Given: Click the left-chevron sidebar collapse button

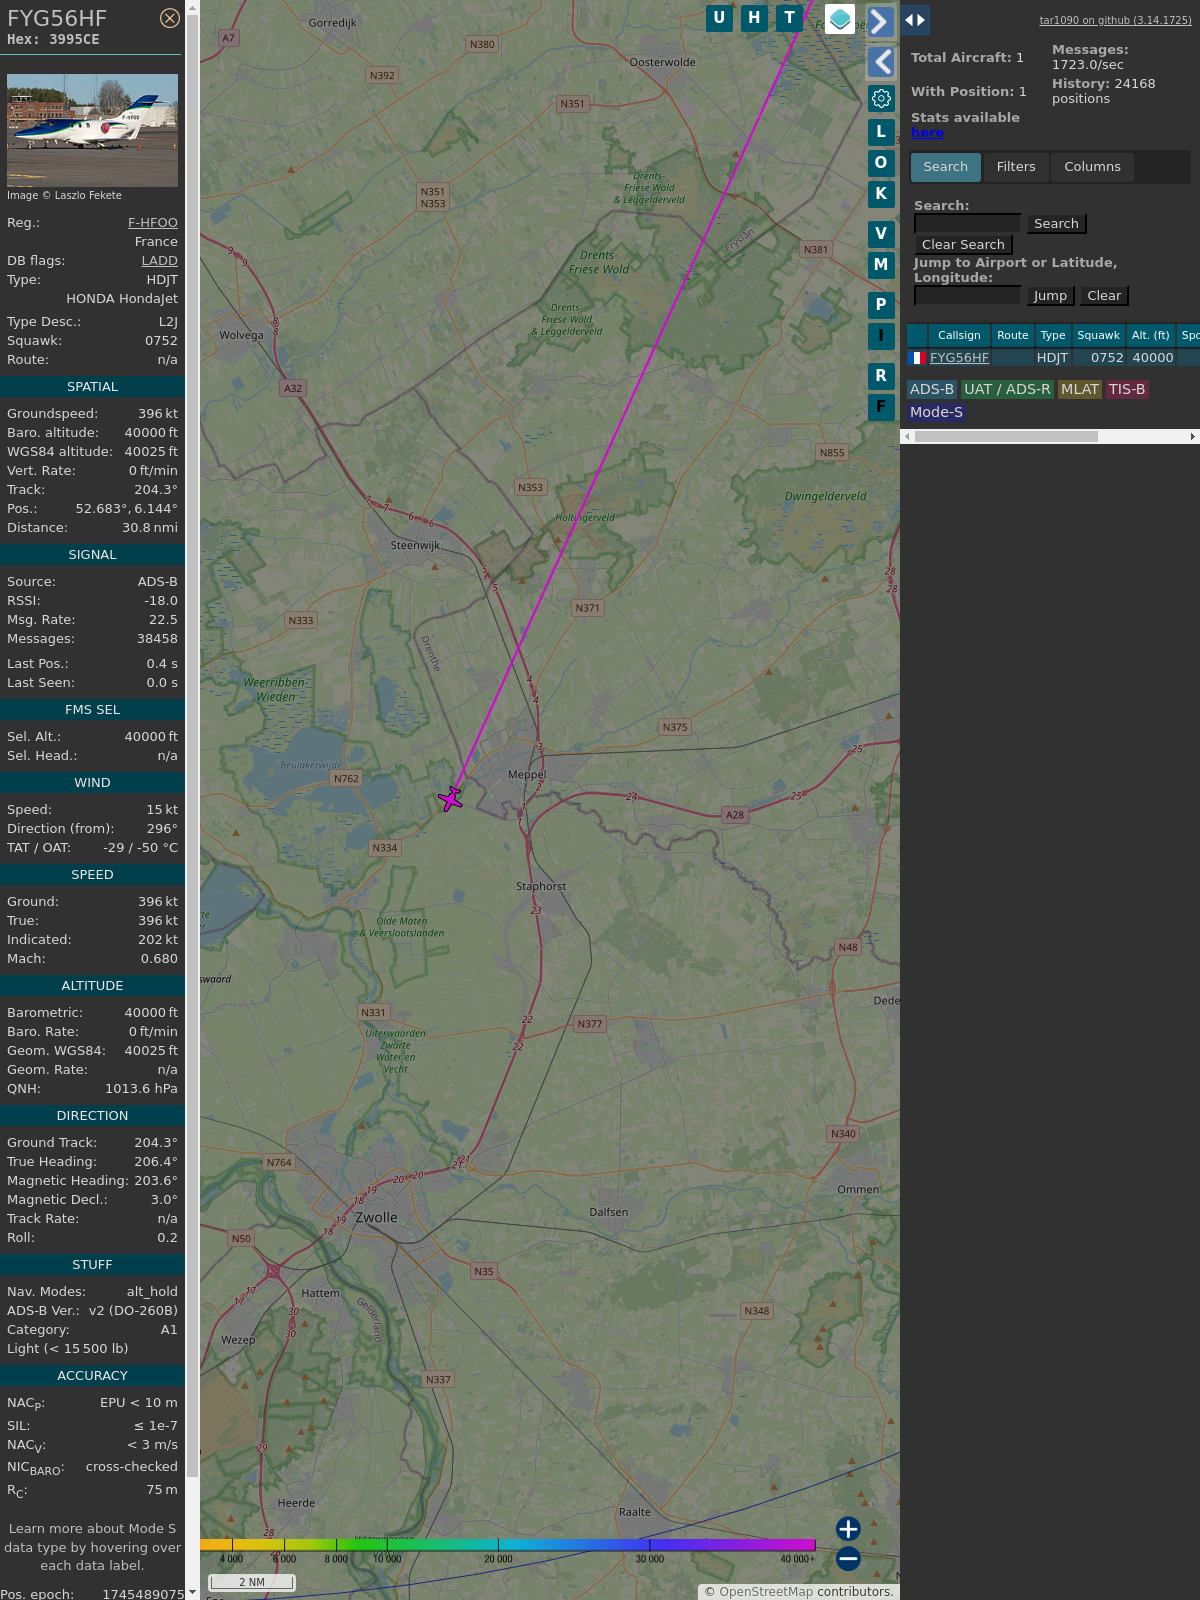Looking at the screenshot, I should 881,62.
